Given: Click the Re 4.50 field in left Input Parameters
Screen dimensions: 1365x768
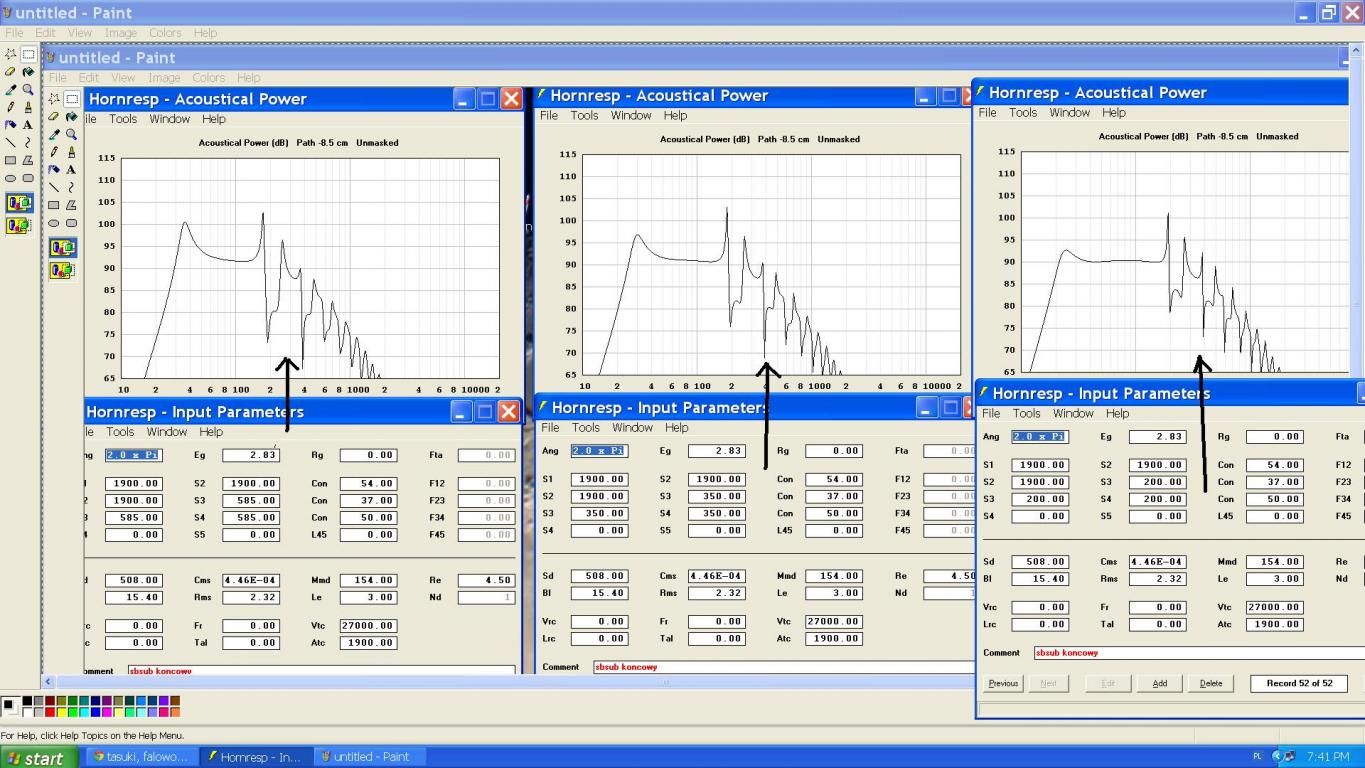Looking at the screenshot, I should click(x=486, y=580).
